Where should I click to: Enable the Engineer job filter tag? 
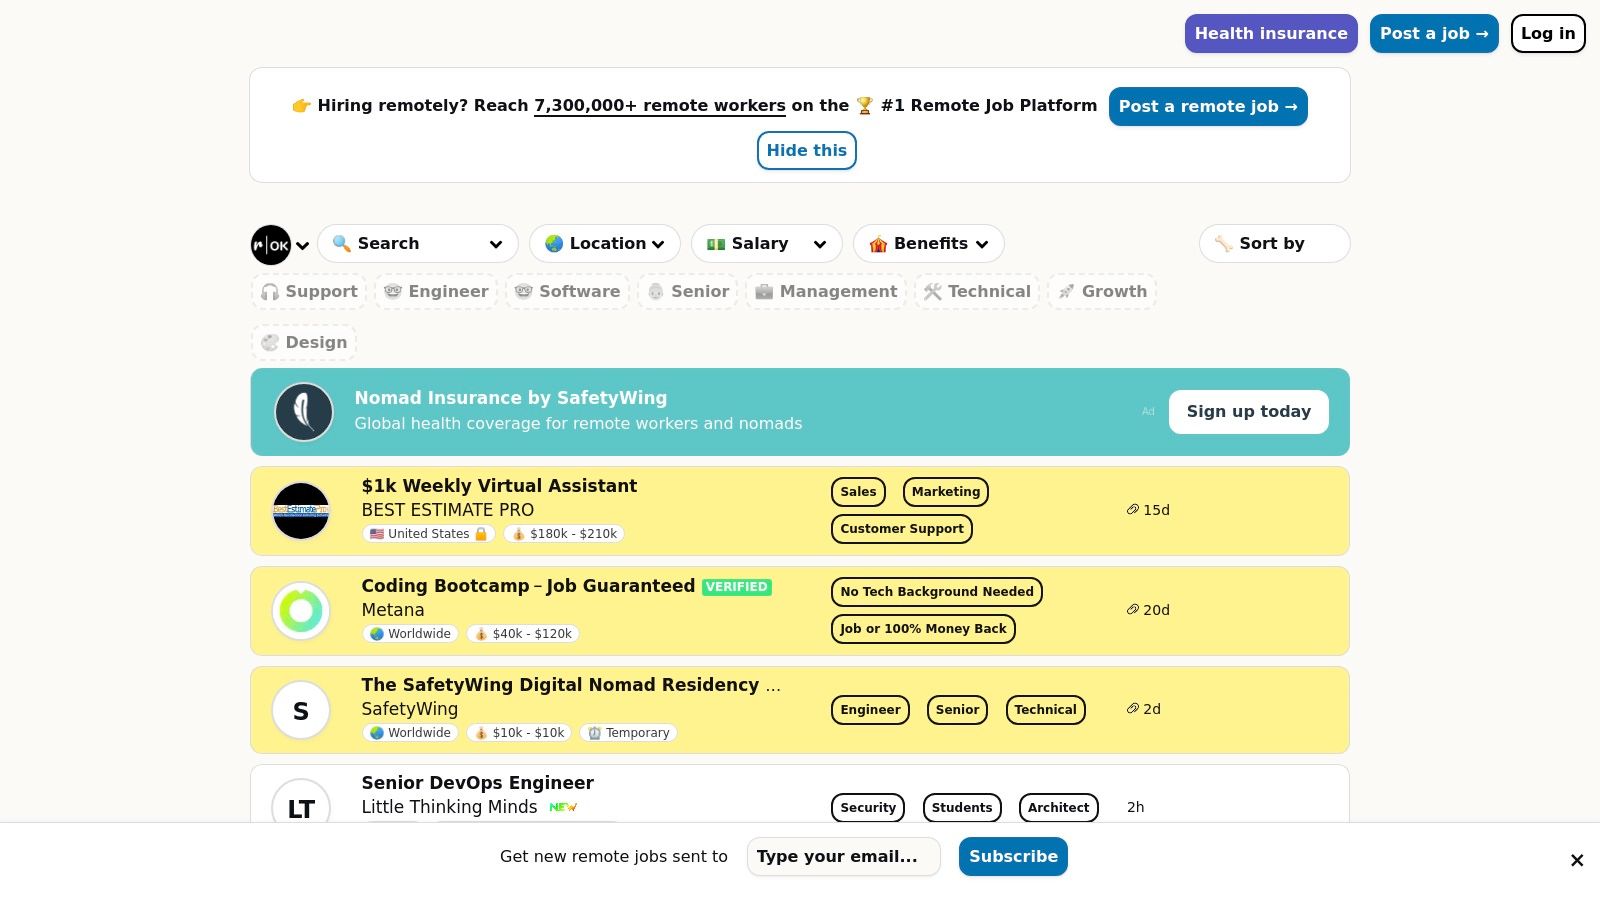436,291
